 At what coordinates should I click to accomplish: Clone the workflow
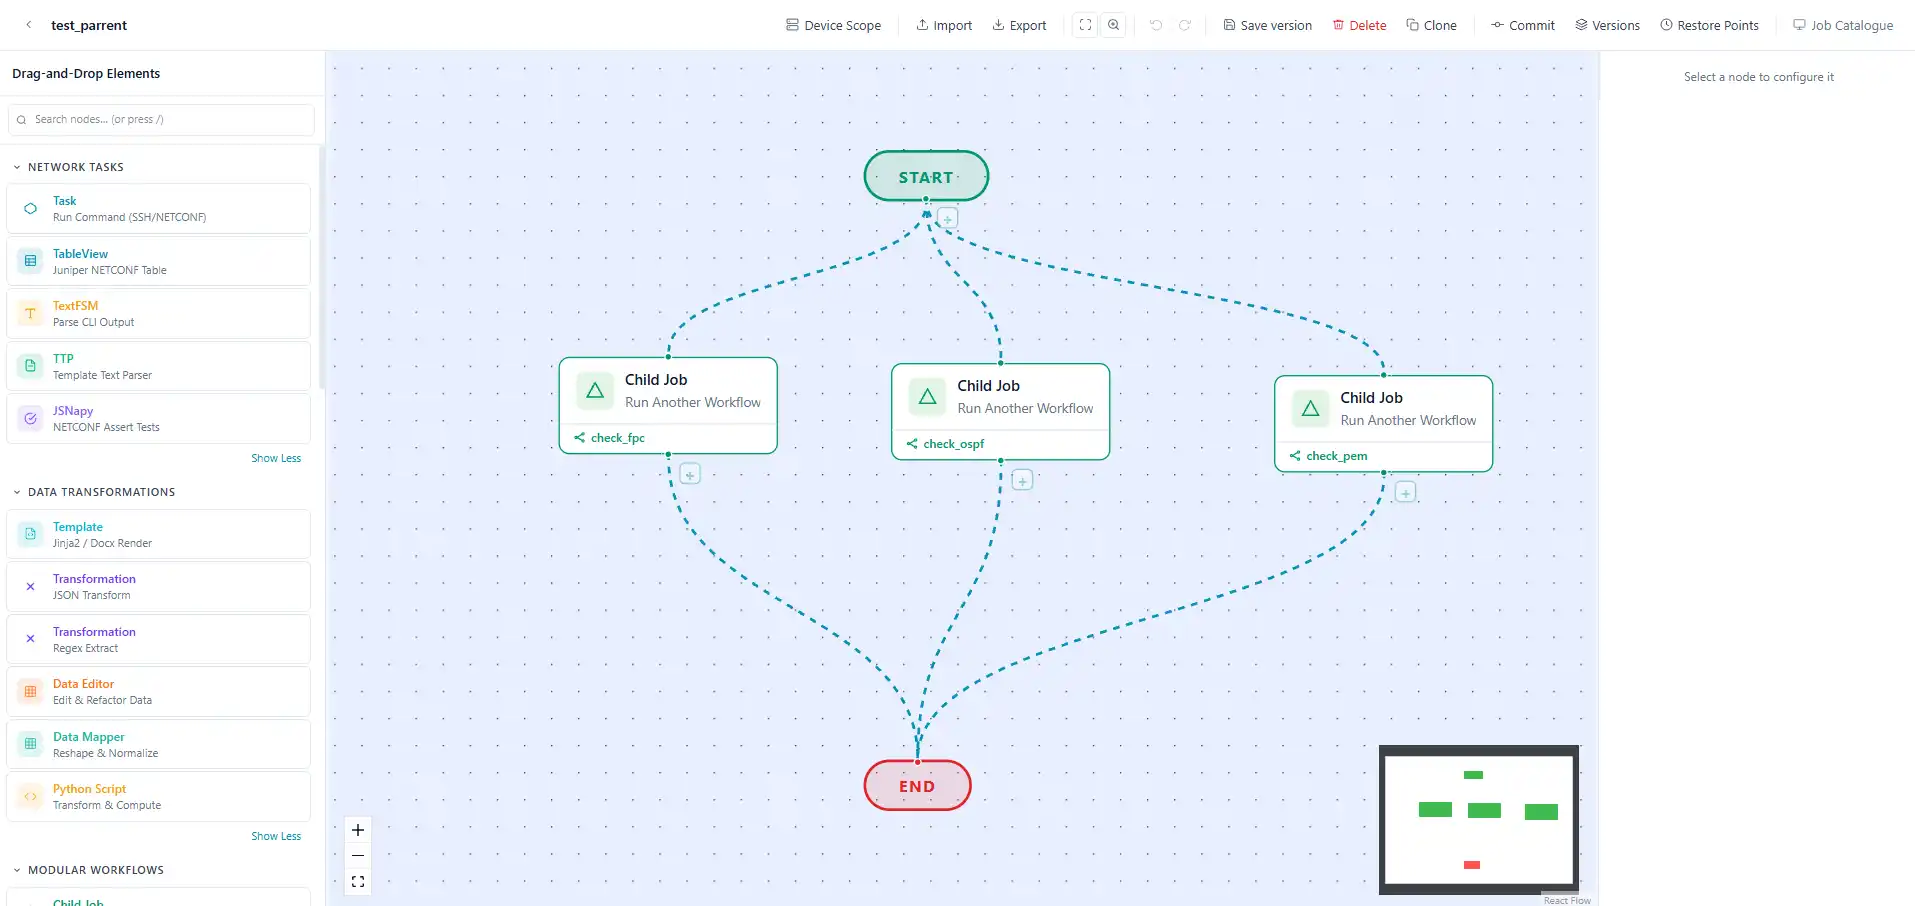1431,25
